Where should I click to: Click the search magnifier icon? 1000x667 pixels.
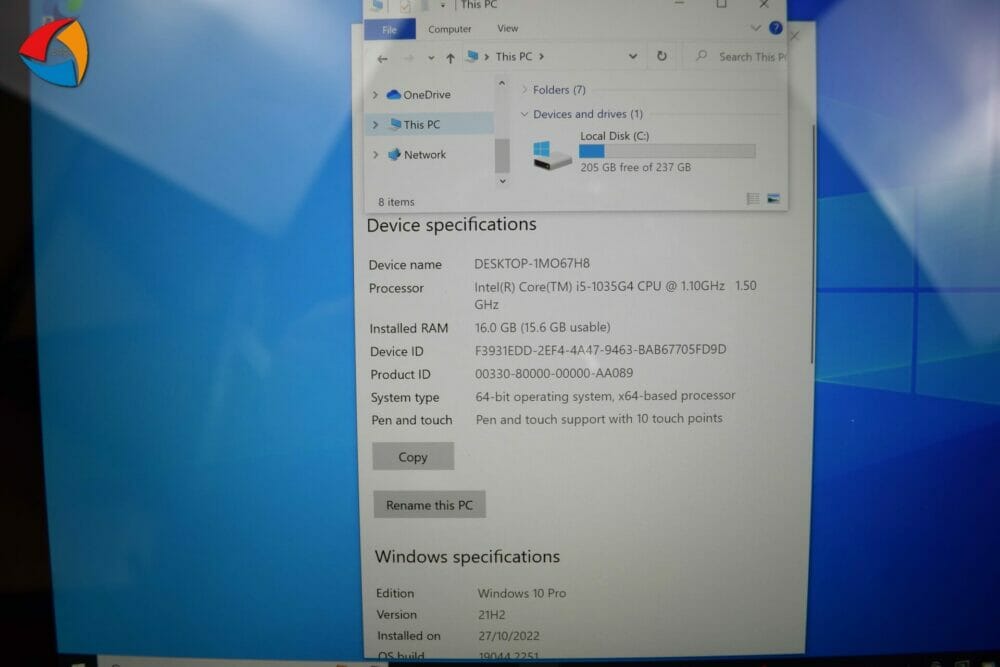click(x=702, y=56)
